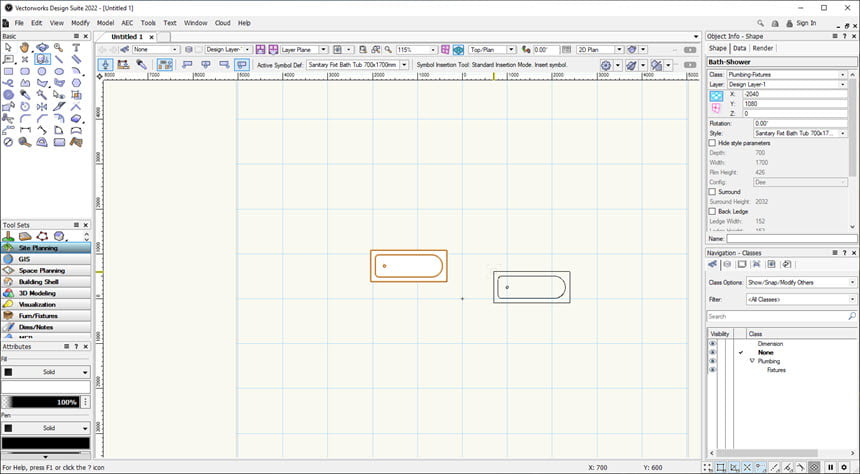
Task: Open the Dims/Notes tool set
Action: pos(46,328)
